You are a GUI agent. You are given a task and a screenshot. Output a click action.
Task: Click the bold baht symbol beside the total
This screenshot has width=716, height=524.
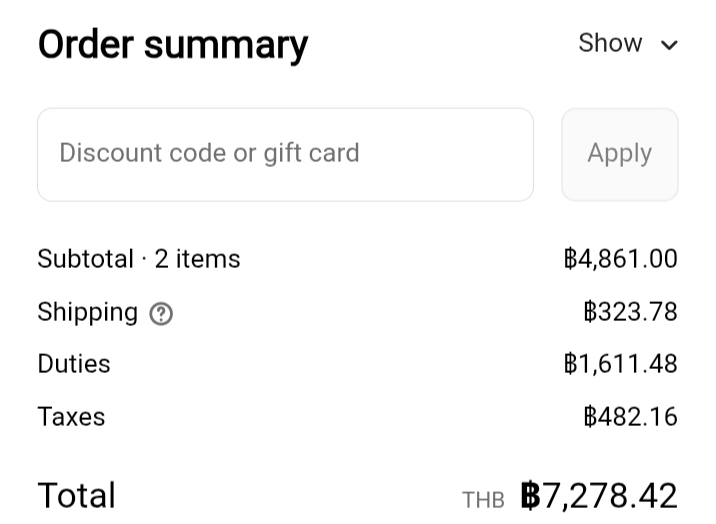[x=530, y=496]
